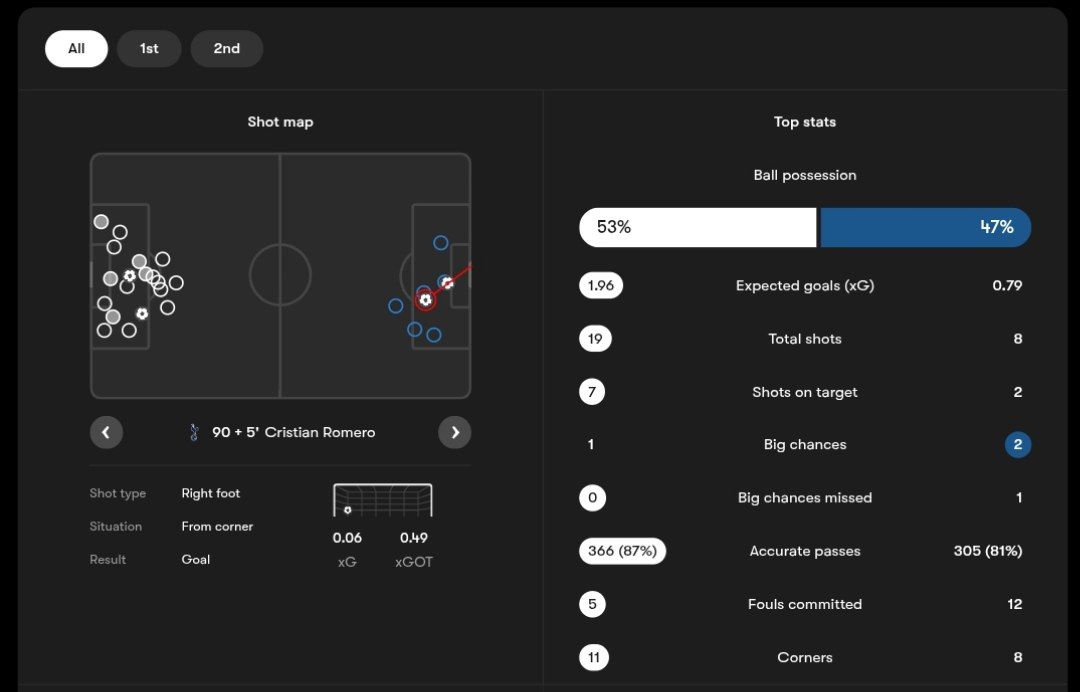Click the blue shot circle outside the right penalty box
1080x692 pixels.
[396, 306]
